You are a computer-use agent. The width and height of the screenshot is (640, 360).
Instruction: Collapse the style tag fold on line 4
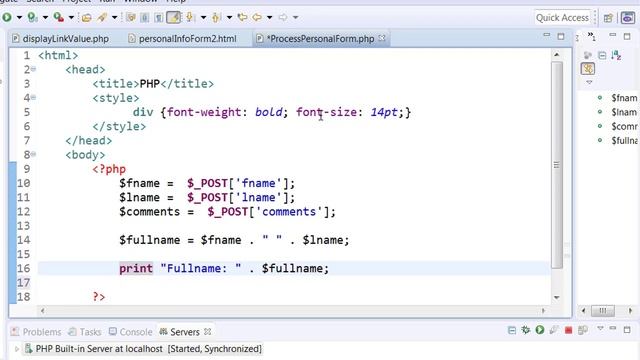coord(34,98)
